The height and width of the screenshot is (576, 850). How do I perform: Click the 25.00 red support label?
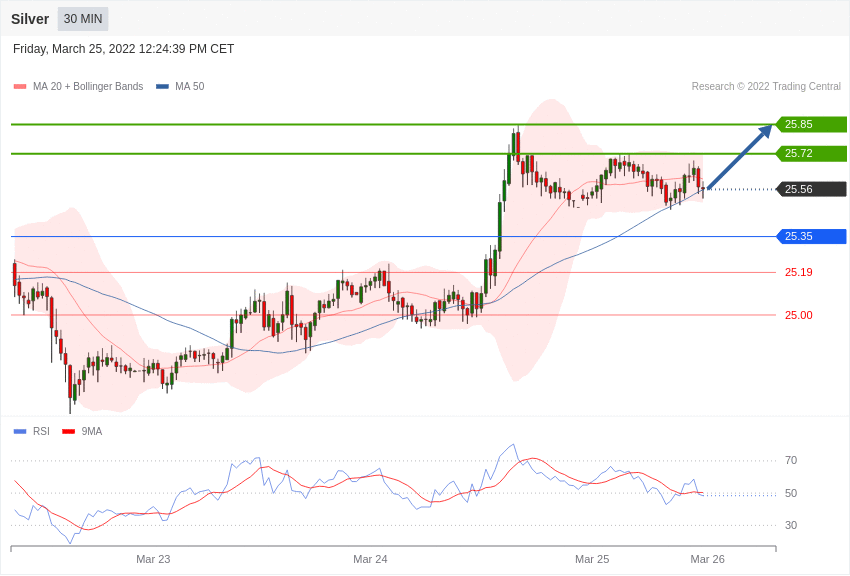(x=799, y=315)
